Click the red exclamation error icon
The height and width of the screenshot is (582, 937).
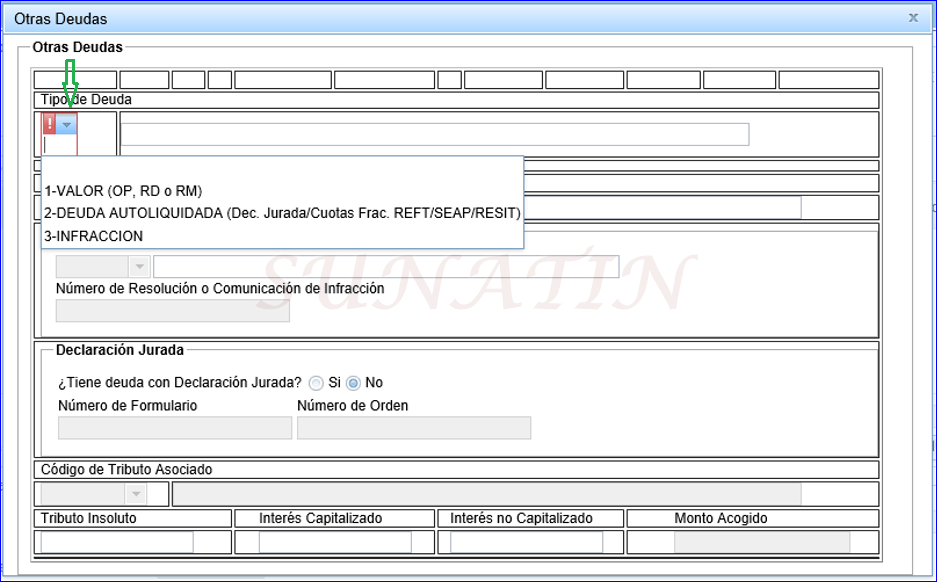[x=47, y=124]
